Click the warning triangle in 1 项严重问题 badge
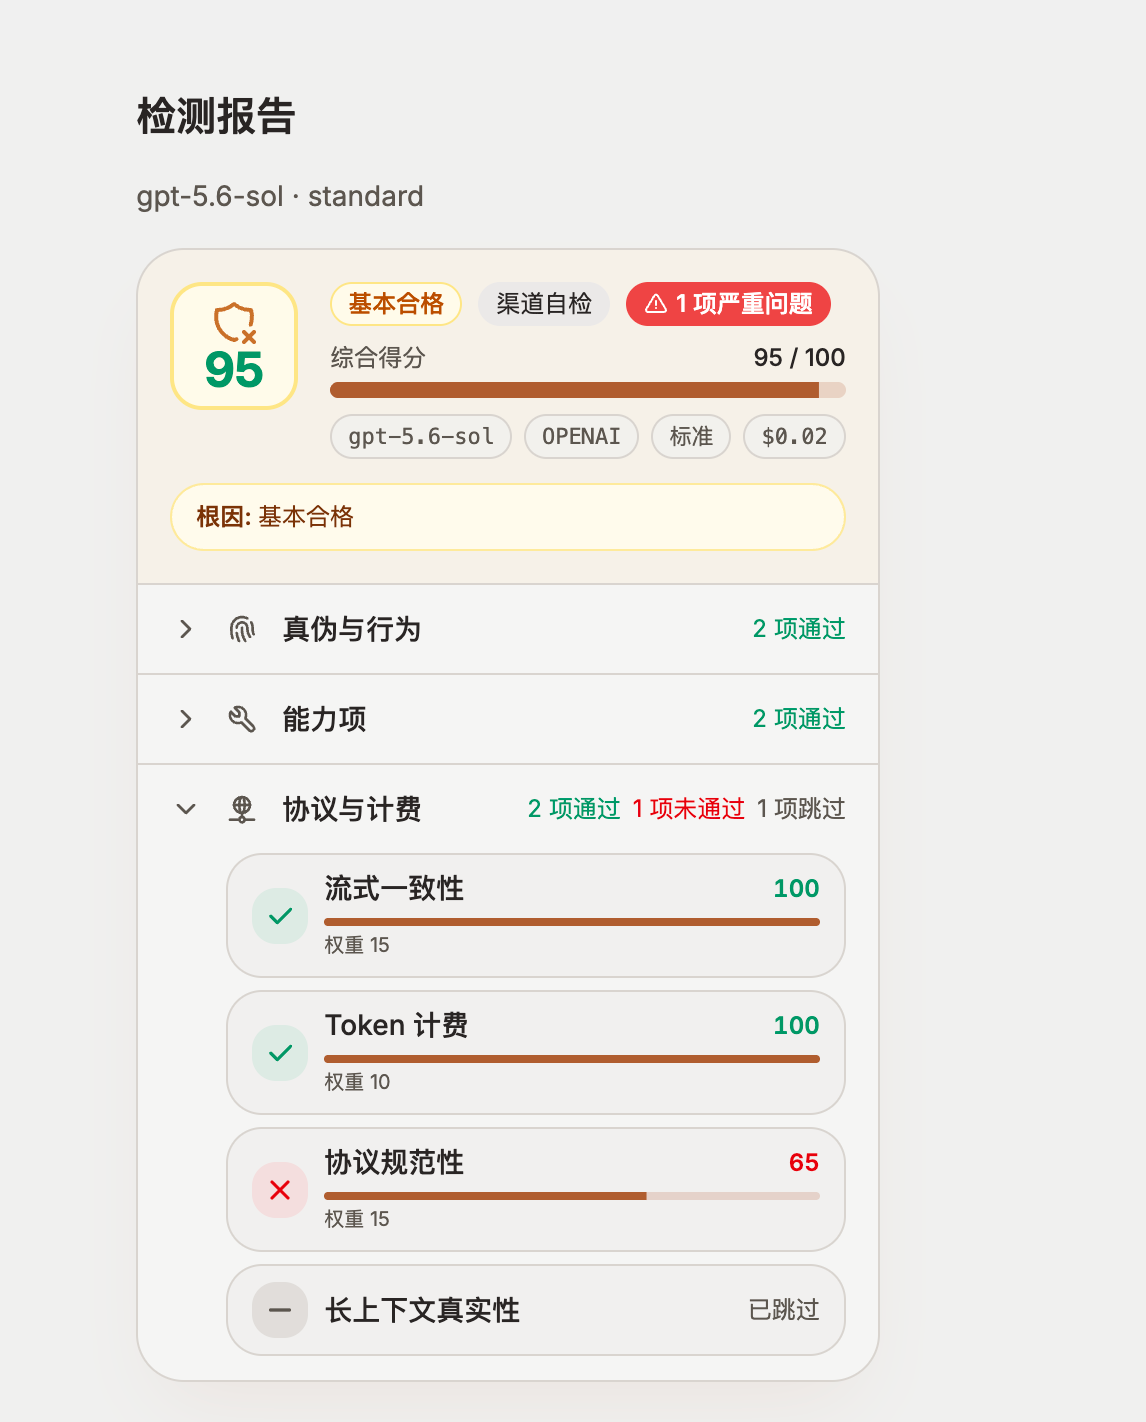1146x1422 pixels. click(x=656, y=304)
